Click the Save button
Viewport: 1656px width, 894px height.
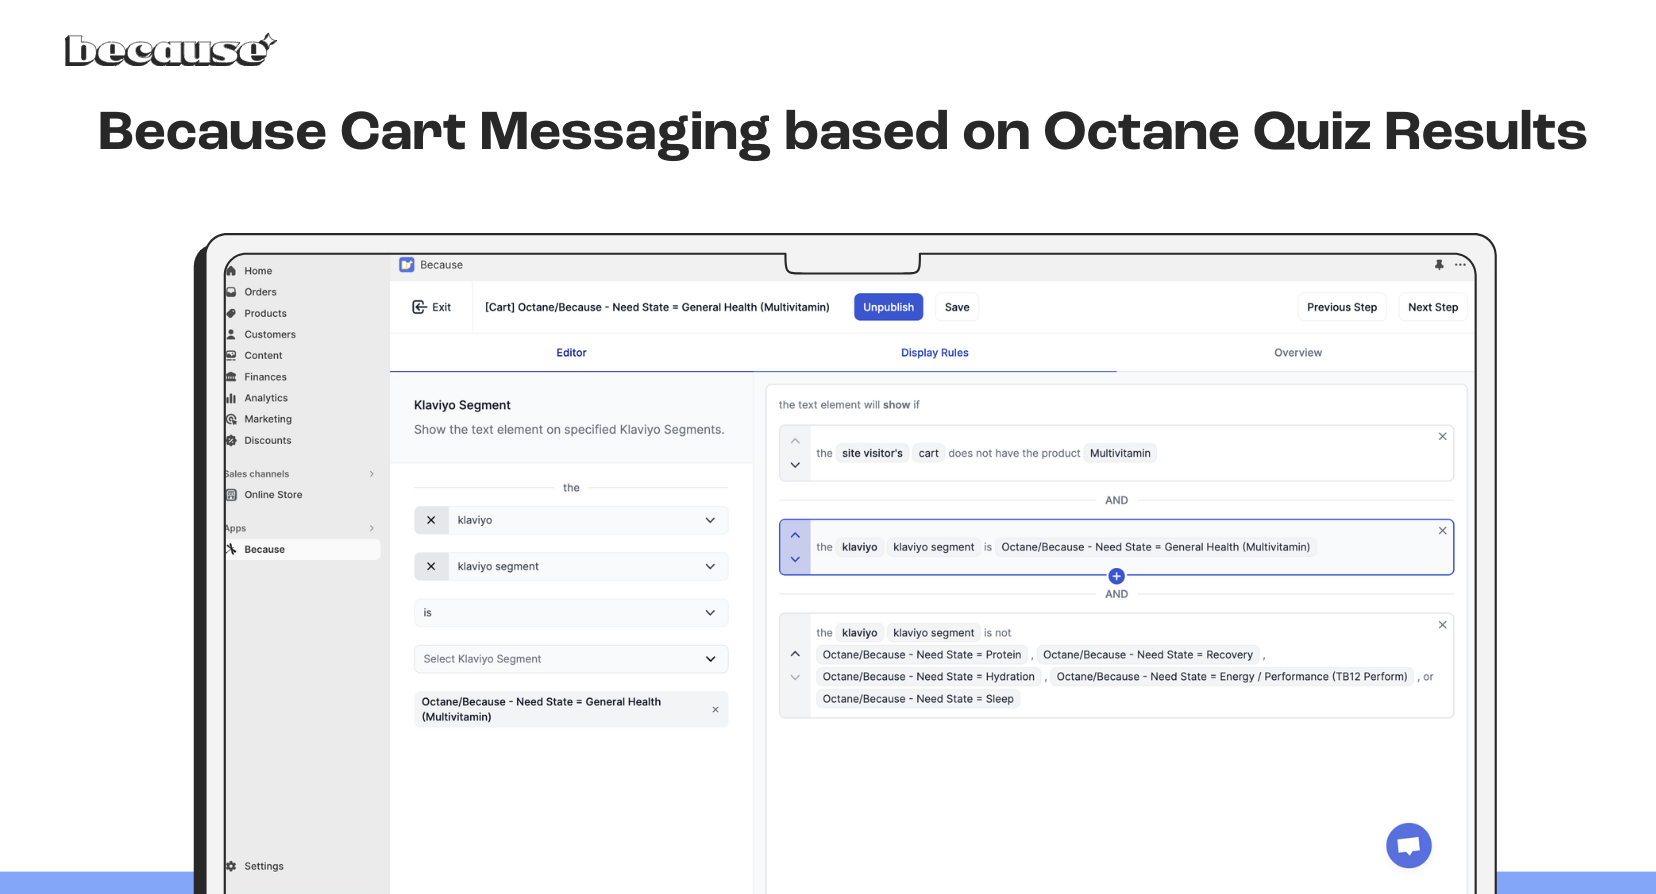[x=957, y=307]
